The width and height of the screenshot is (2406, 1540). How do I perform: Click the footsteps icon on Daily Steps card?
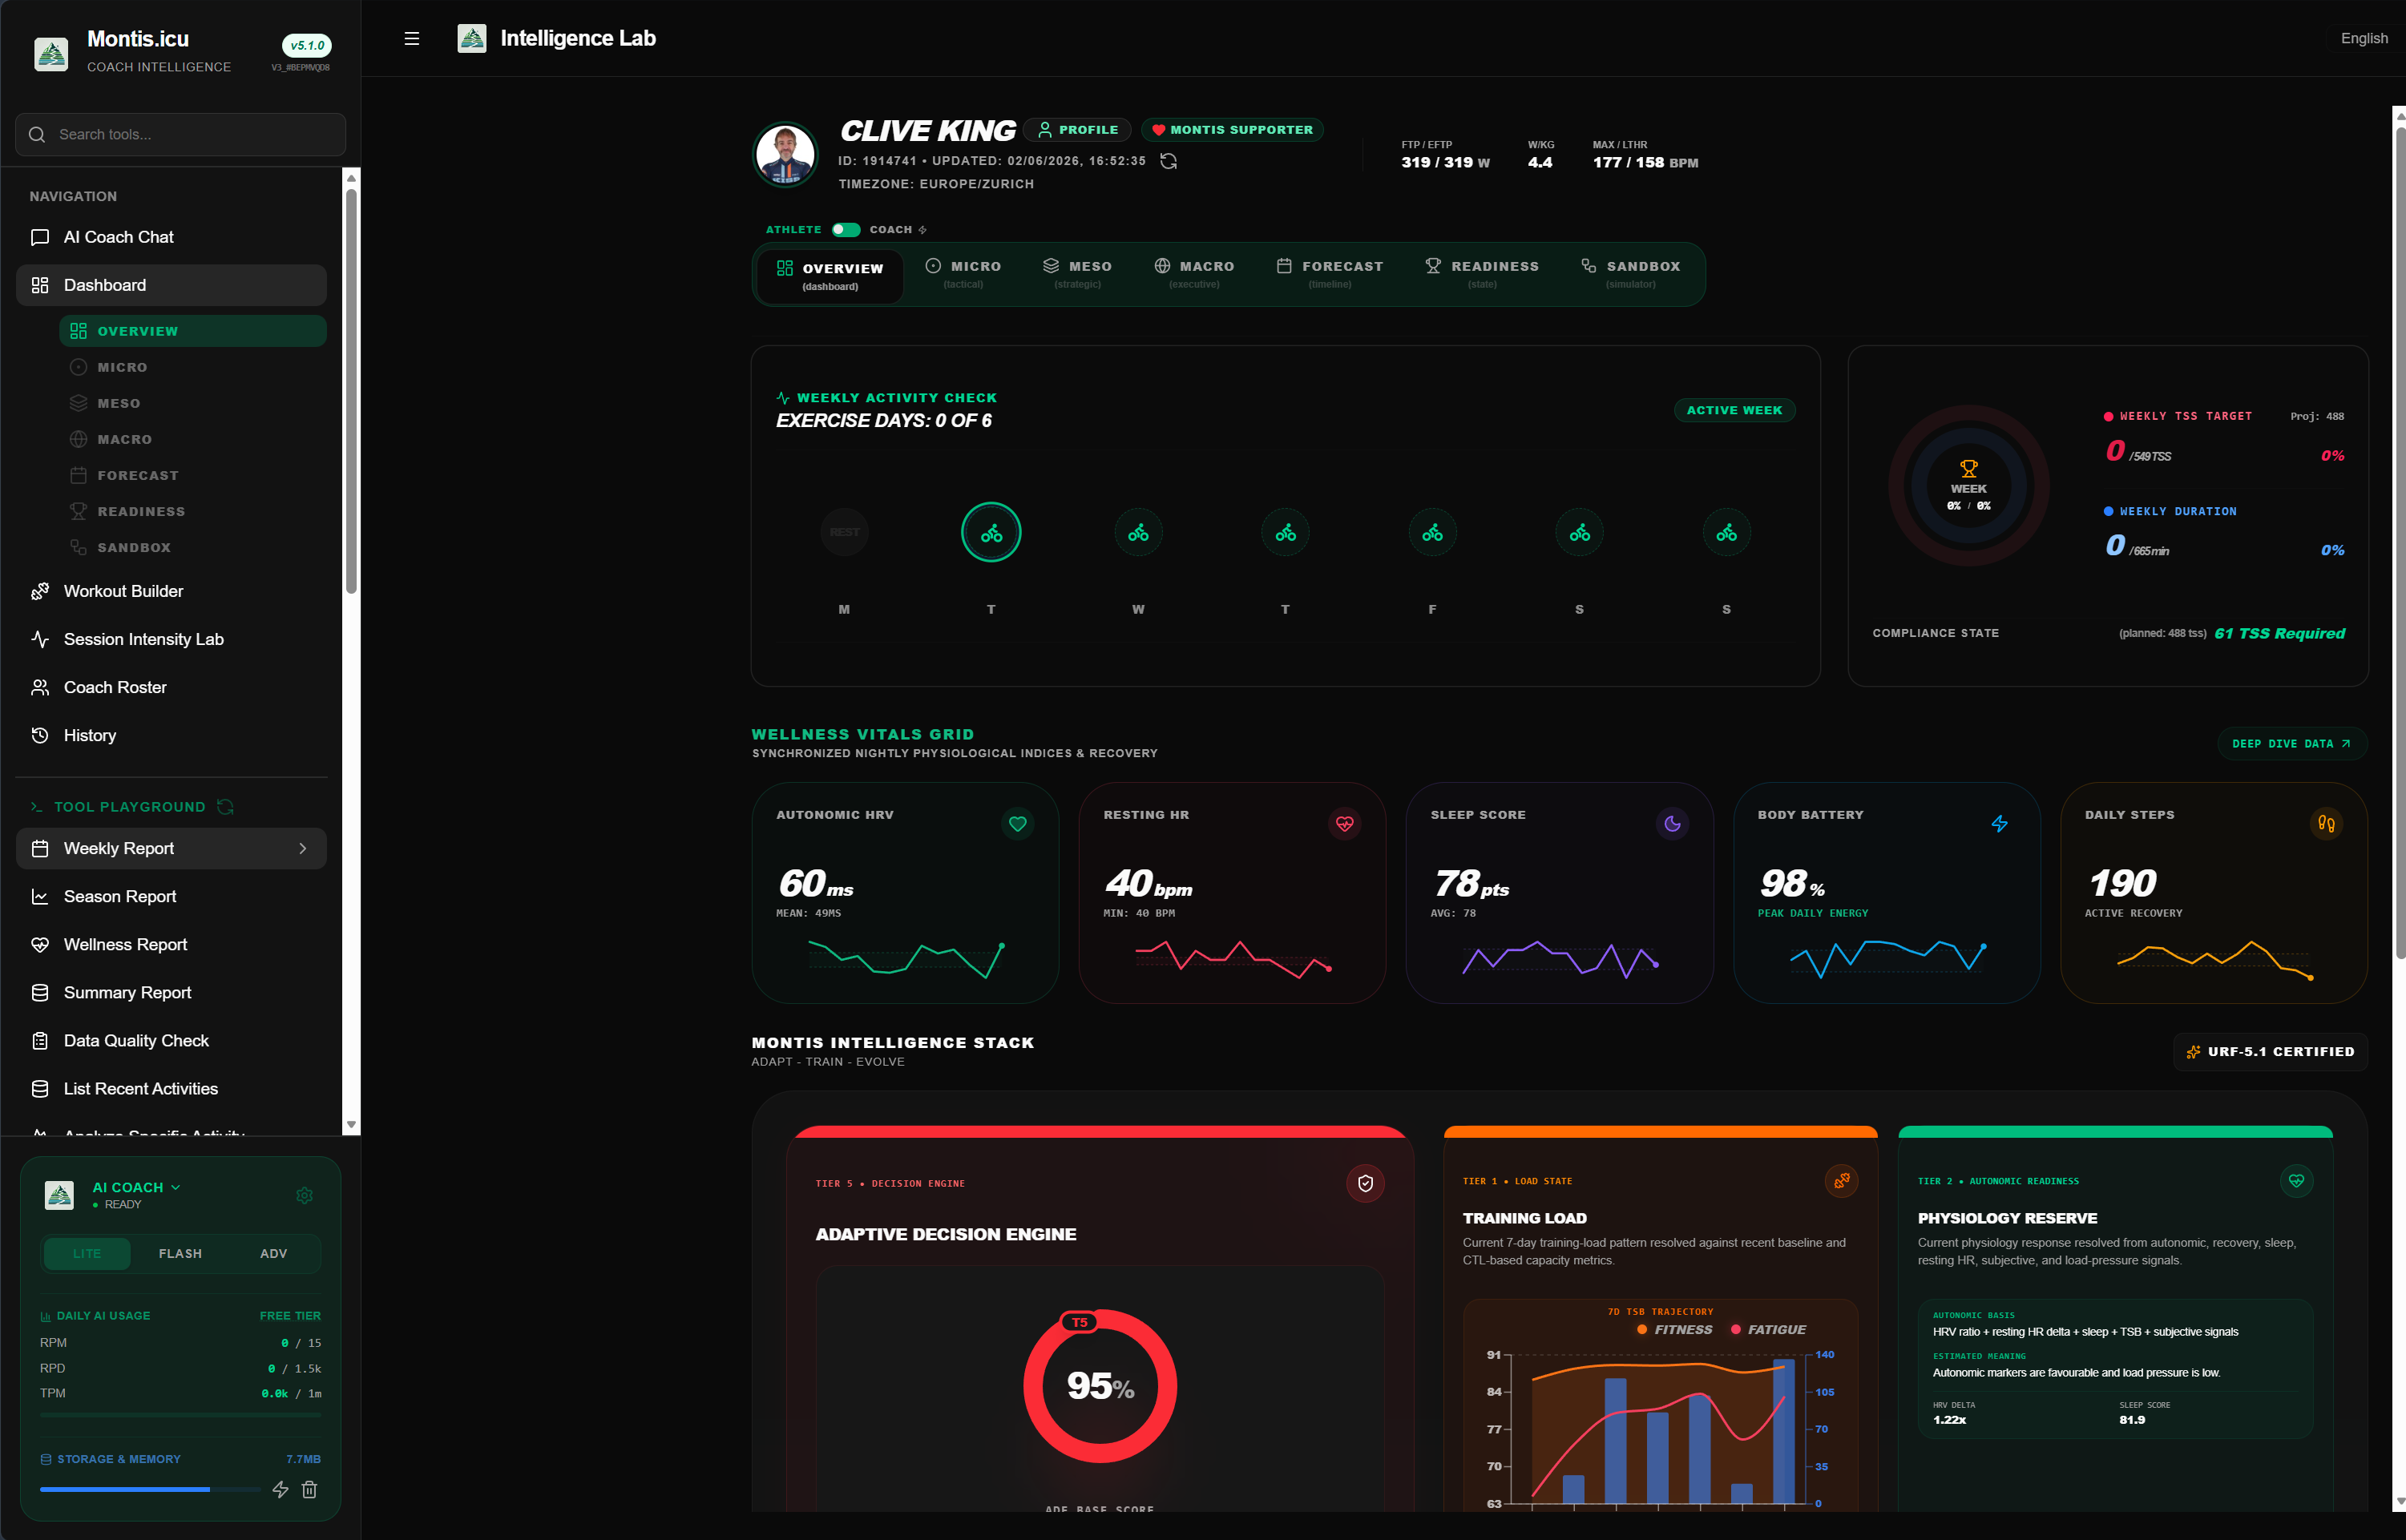[x=2326, y=823]
